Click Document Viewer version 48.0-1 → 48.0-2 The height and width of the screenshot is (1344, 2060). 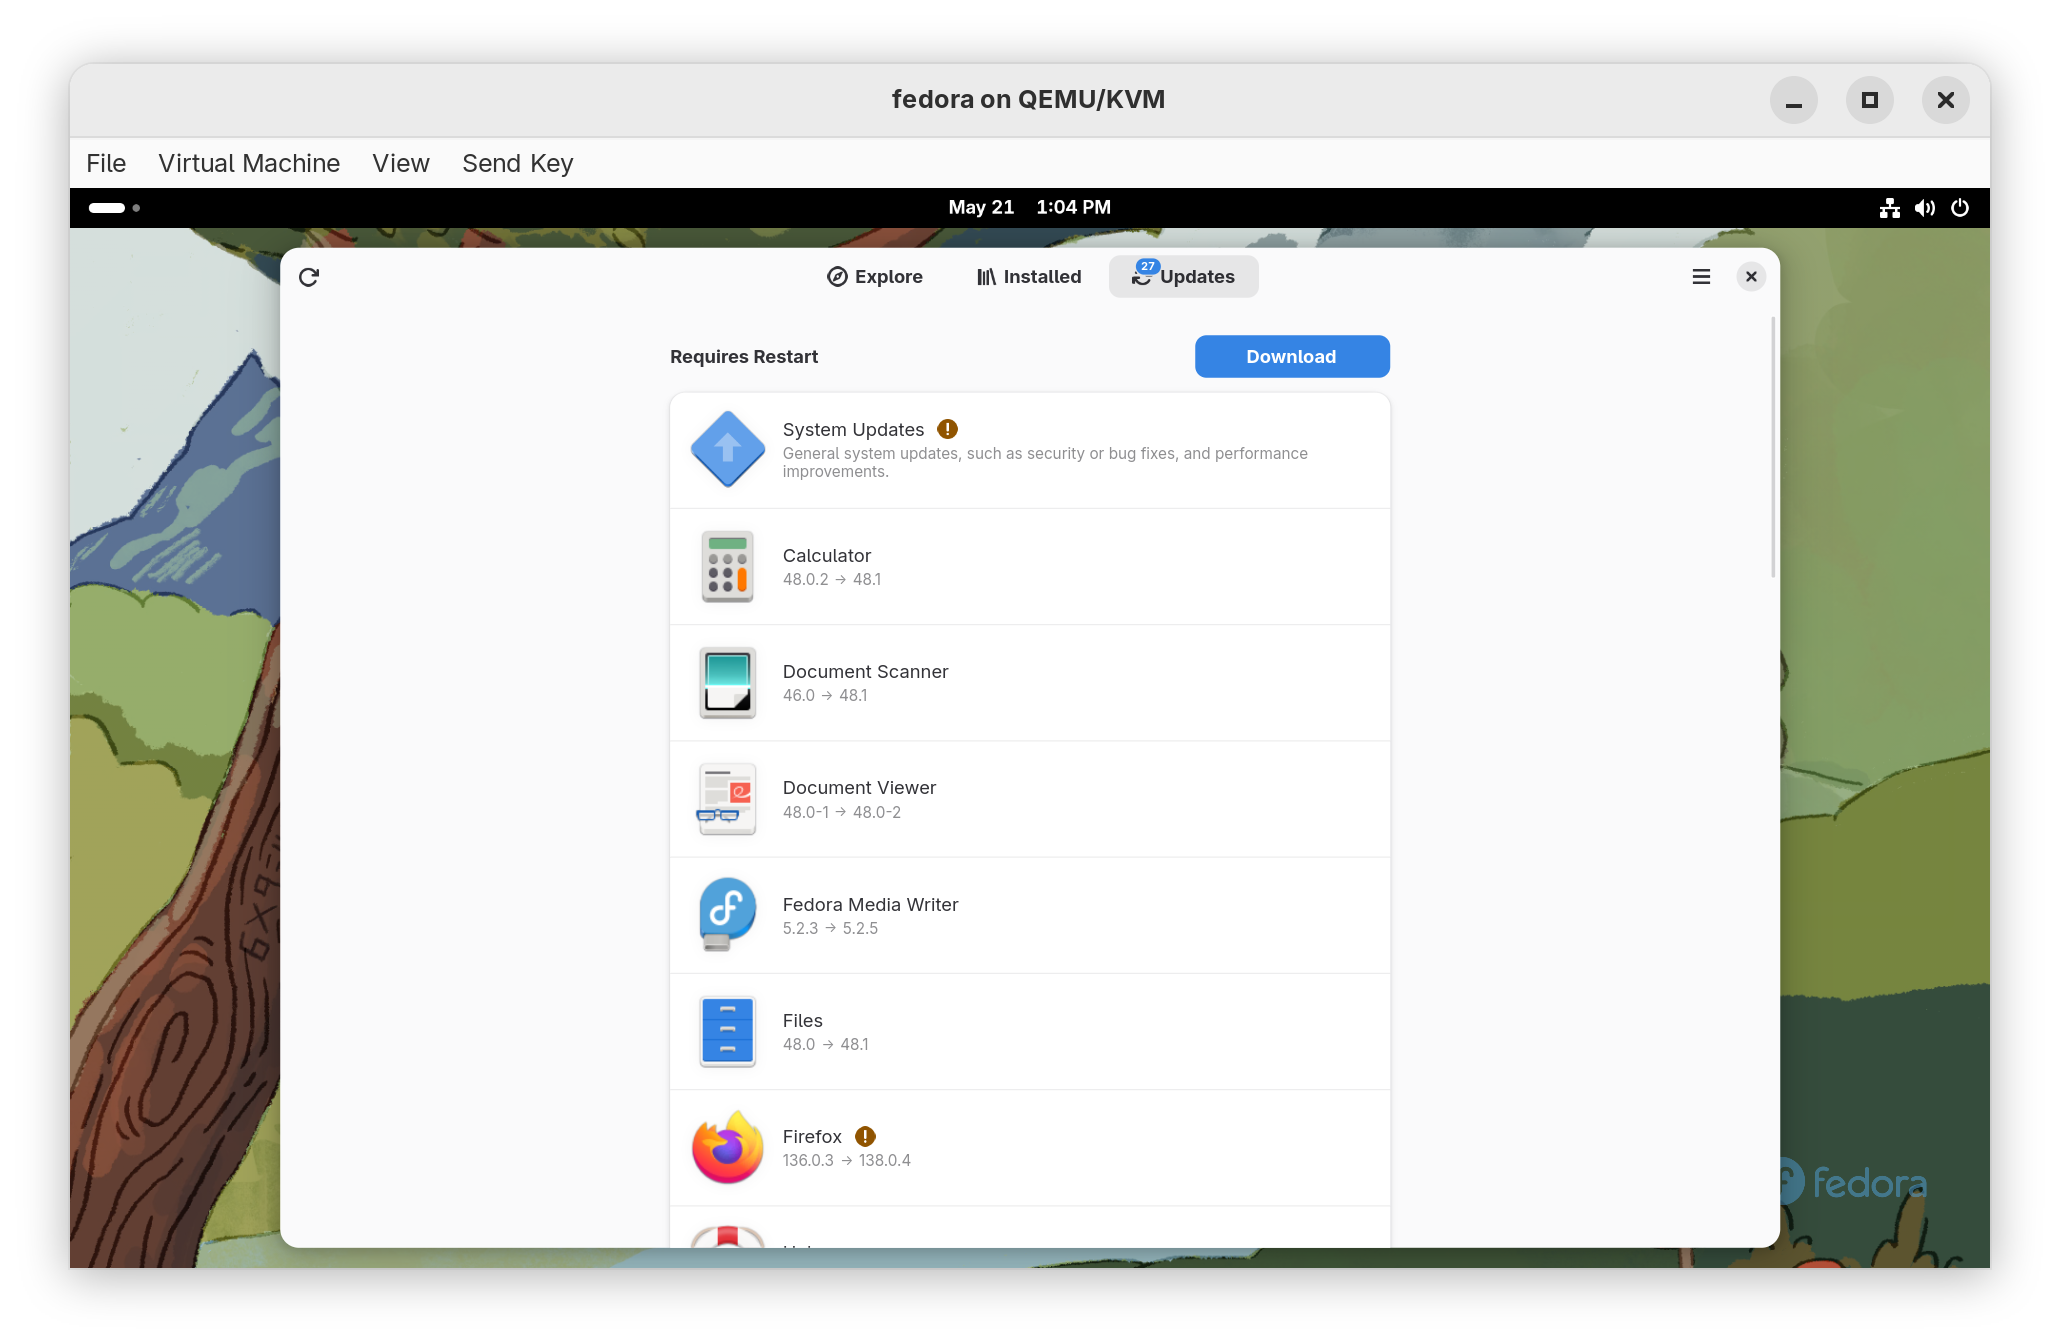click(x=842, y=813)
